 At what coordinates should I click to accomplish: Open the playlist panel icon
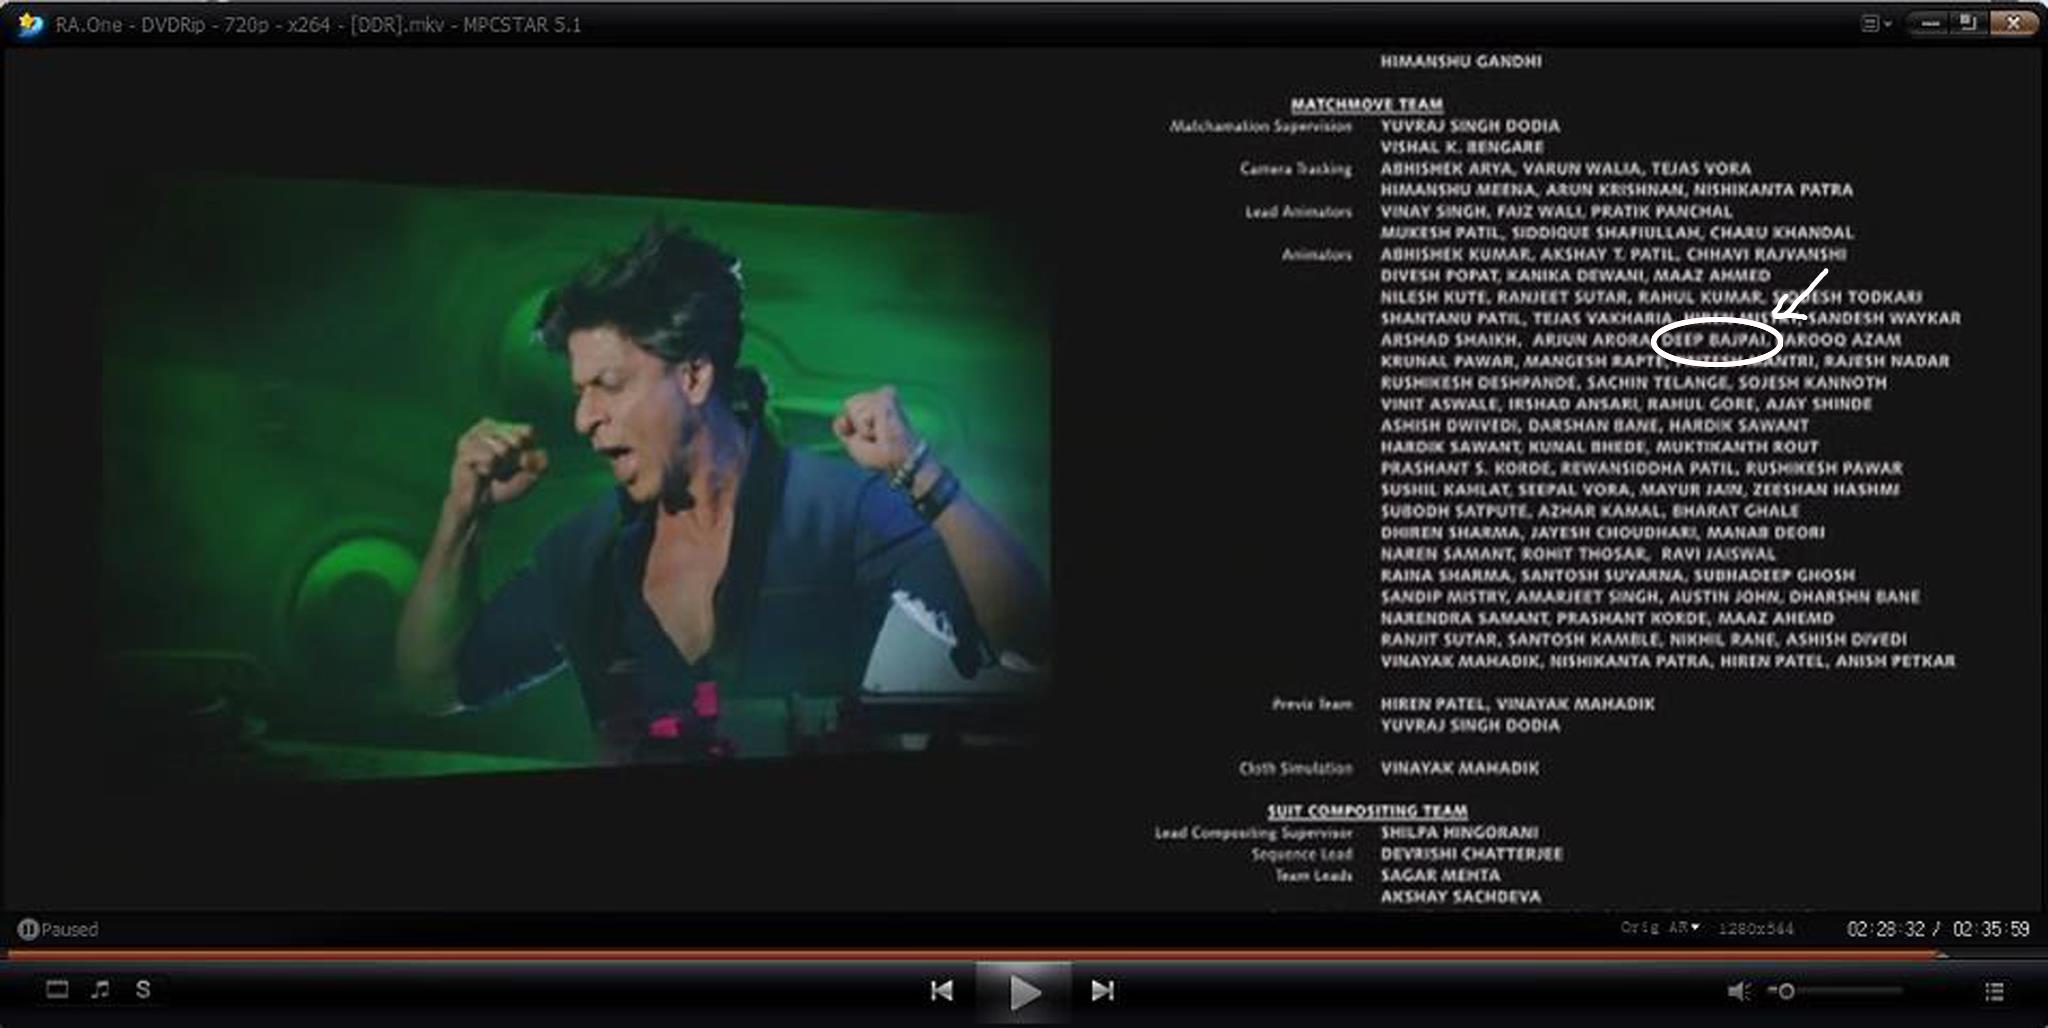(1994, 991)
